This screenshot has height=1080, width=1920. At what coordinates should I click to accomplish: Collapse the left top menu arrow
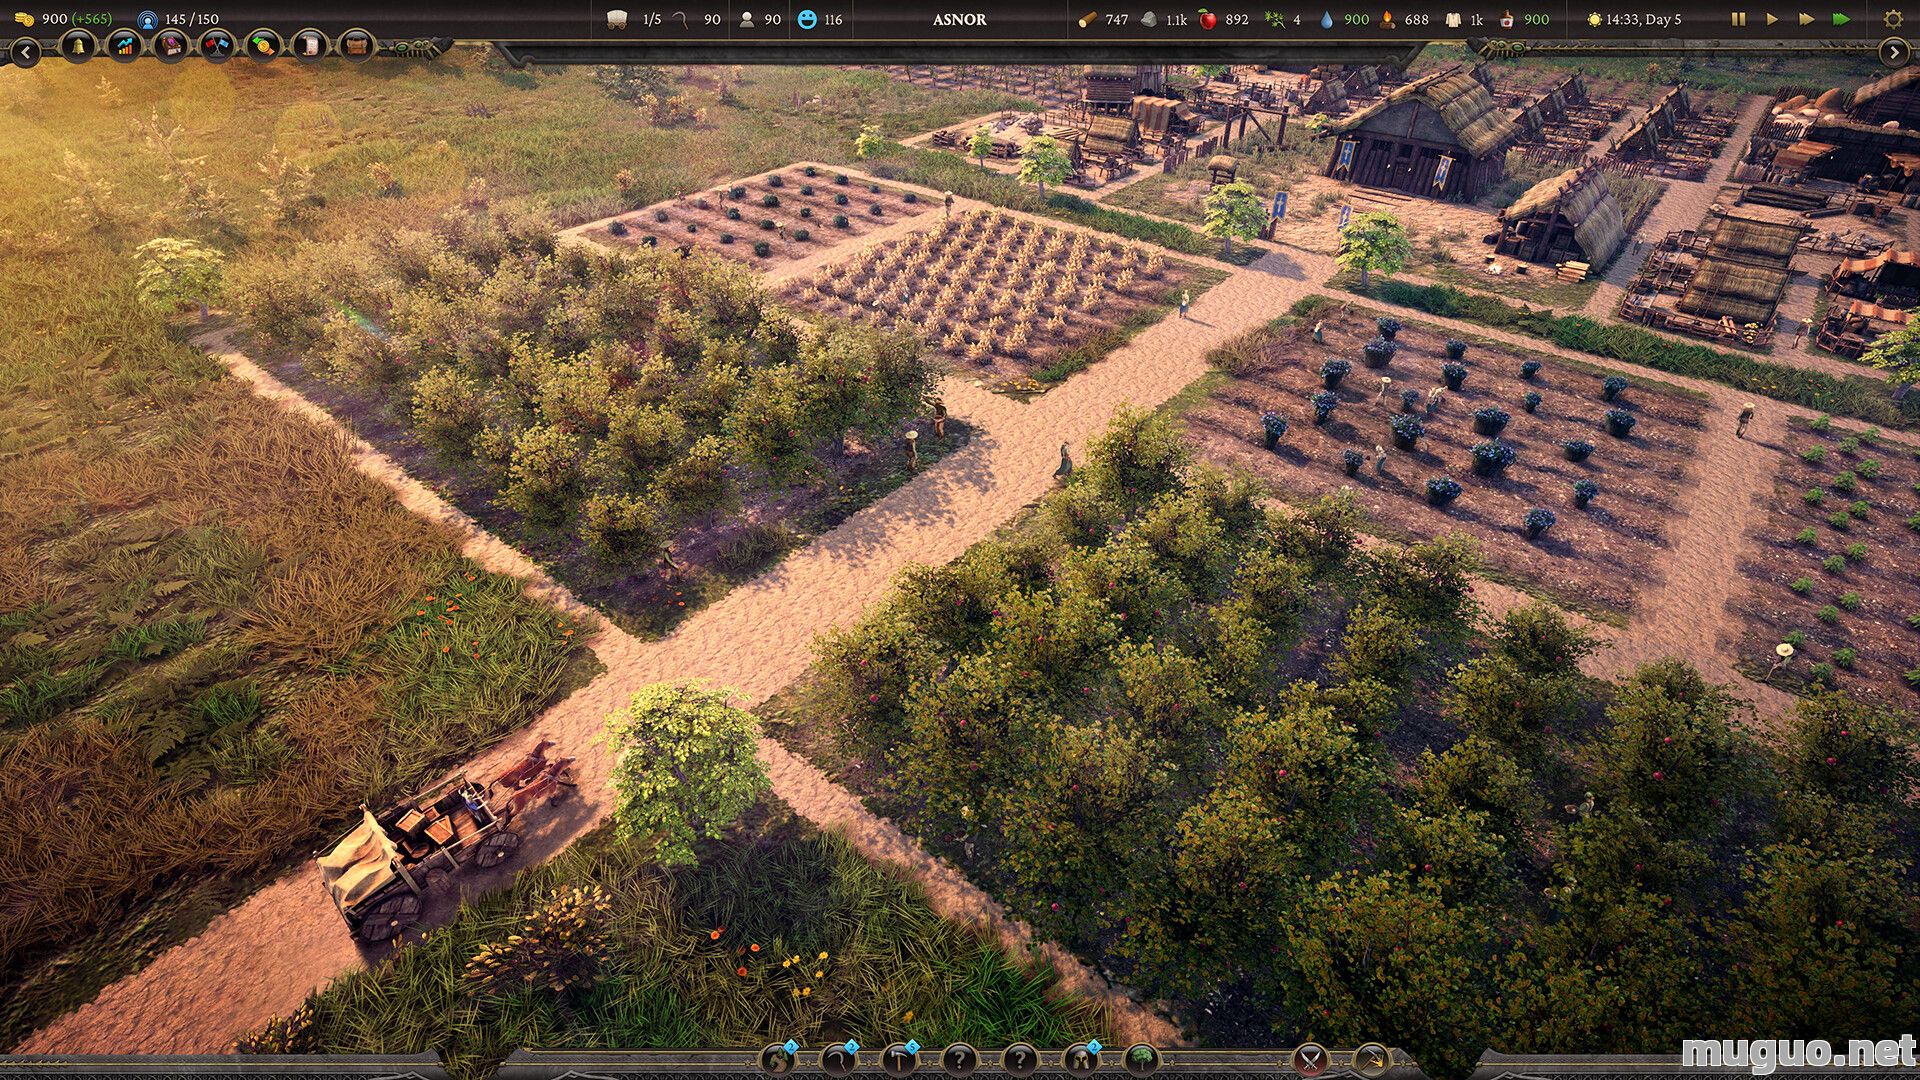click(x=25, y=52)
